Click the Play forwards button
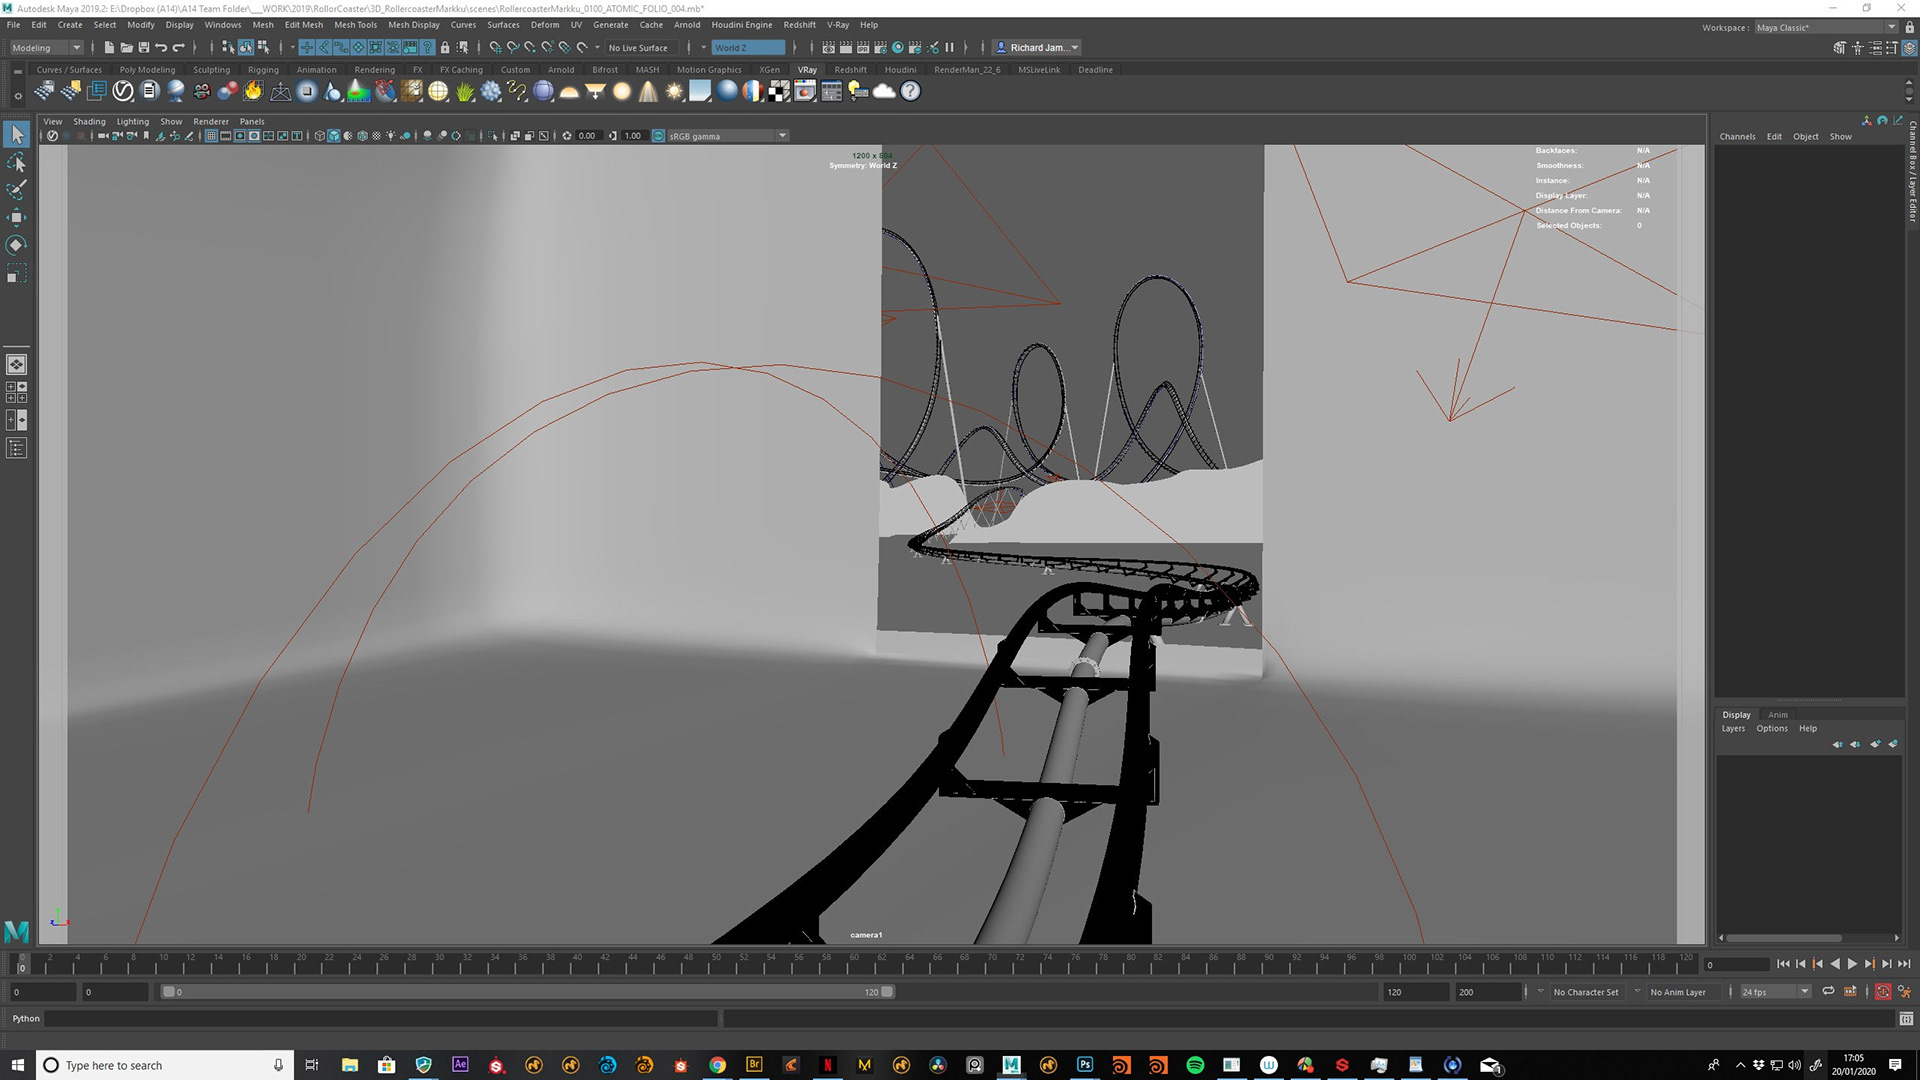Viewport: 1920px width, 1080px height. point(1852,964)
